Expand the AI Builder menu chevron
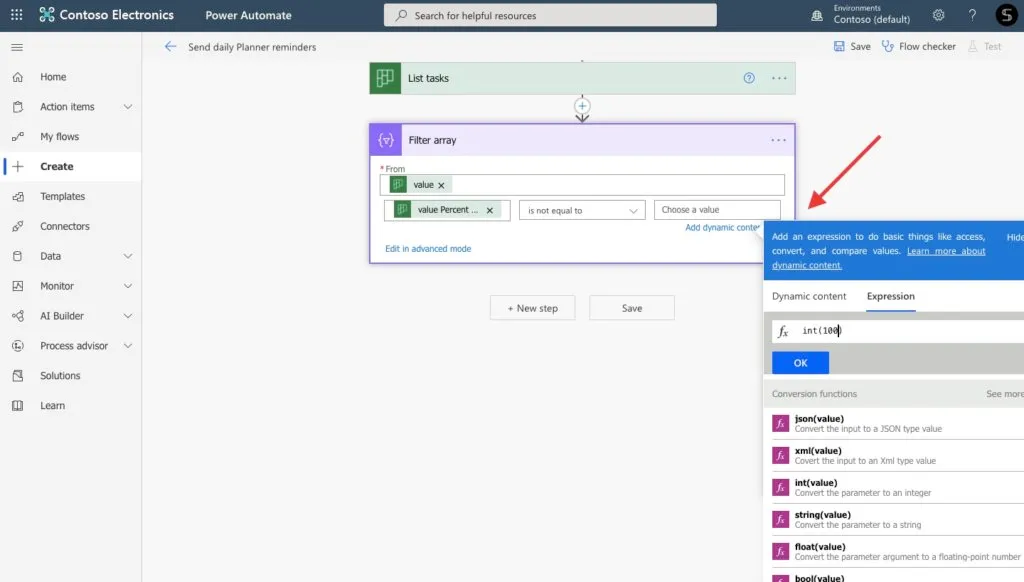 click(128, 316)
